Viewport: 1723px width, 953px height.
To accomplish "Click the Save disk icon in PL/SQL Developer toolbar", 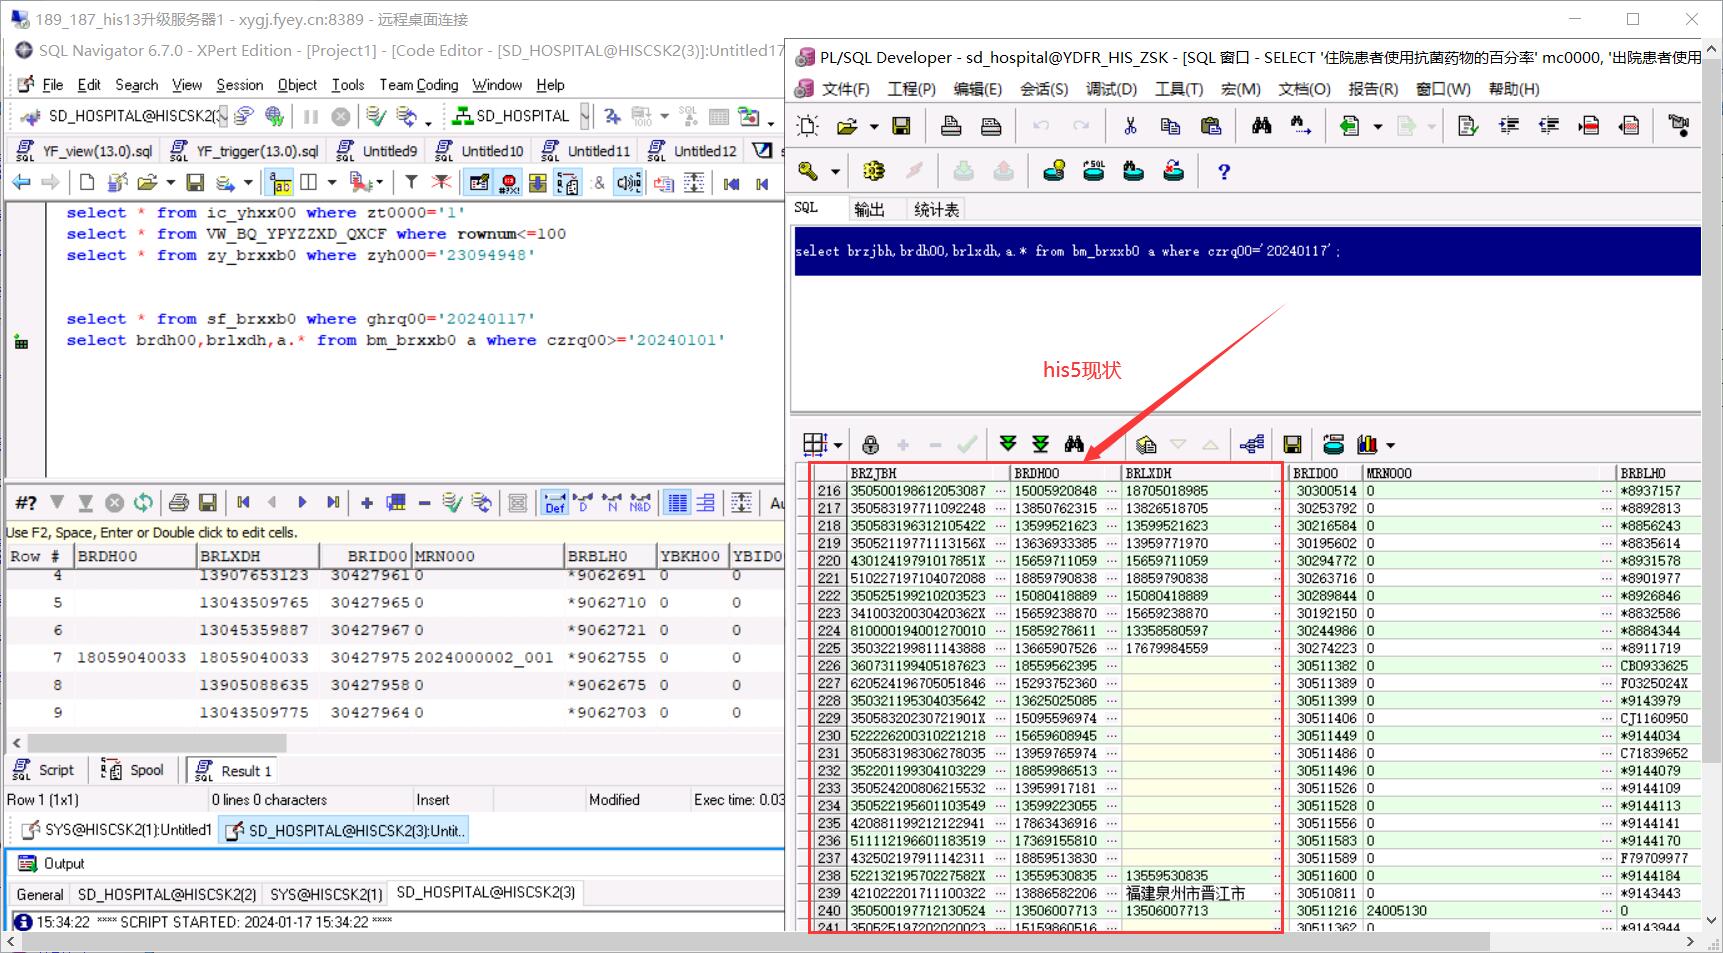I will 901,126.
